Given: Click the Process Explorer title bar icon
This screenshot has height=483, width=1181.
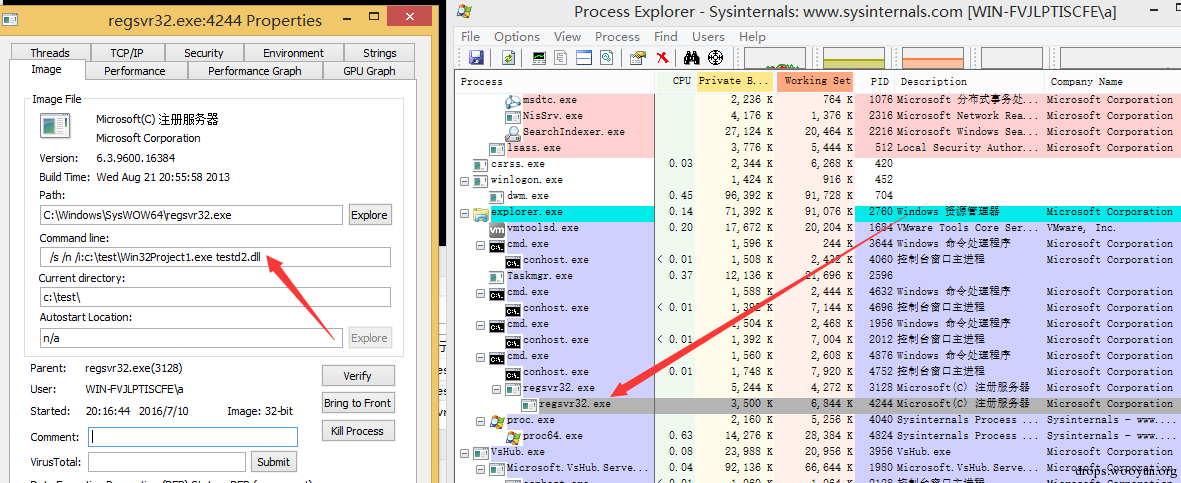Looking at the screenshot, I should click(x=465, y=11).
